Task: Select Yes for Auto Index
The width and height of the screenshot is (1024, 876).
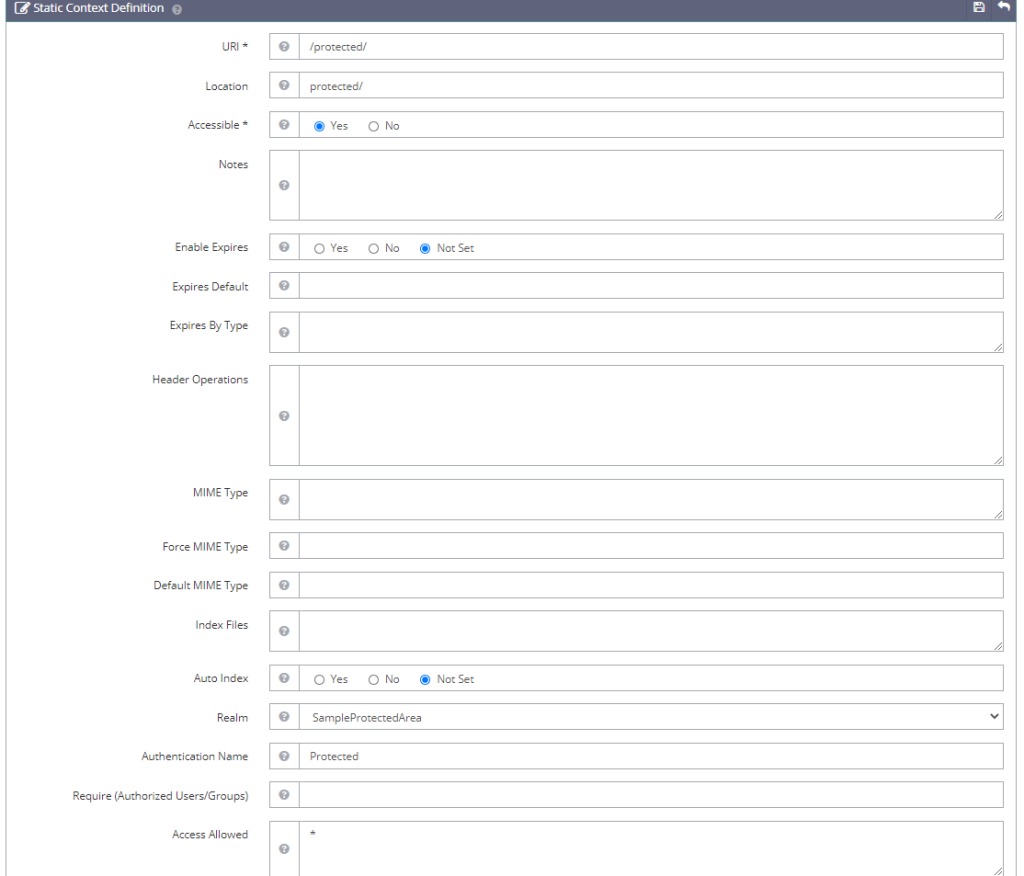Action: tap(320, 679)
